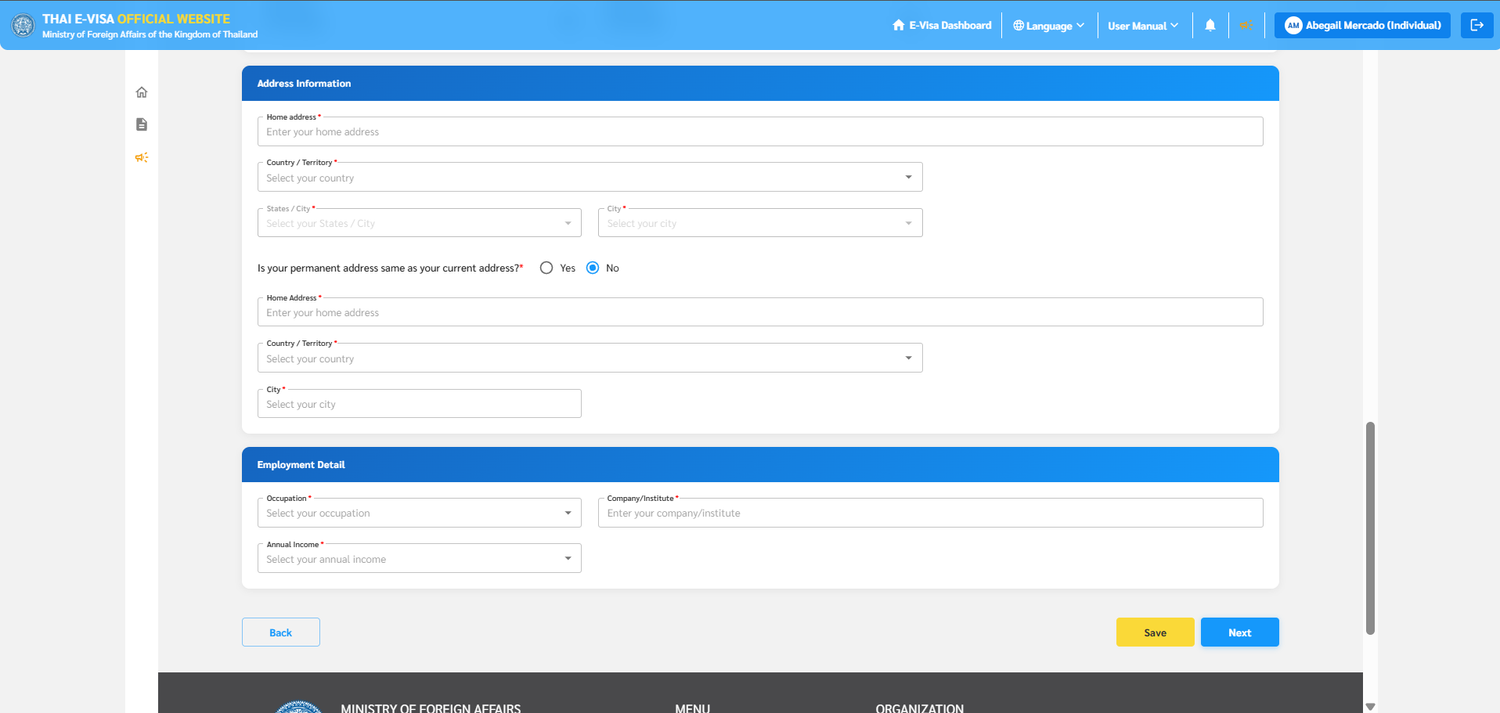Open the document icon in the sidebar
Image resolution: width=1500 pixels, height=713 pixels.
pyautogui.click(x=142, y=125)
